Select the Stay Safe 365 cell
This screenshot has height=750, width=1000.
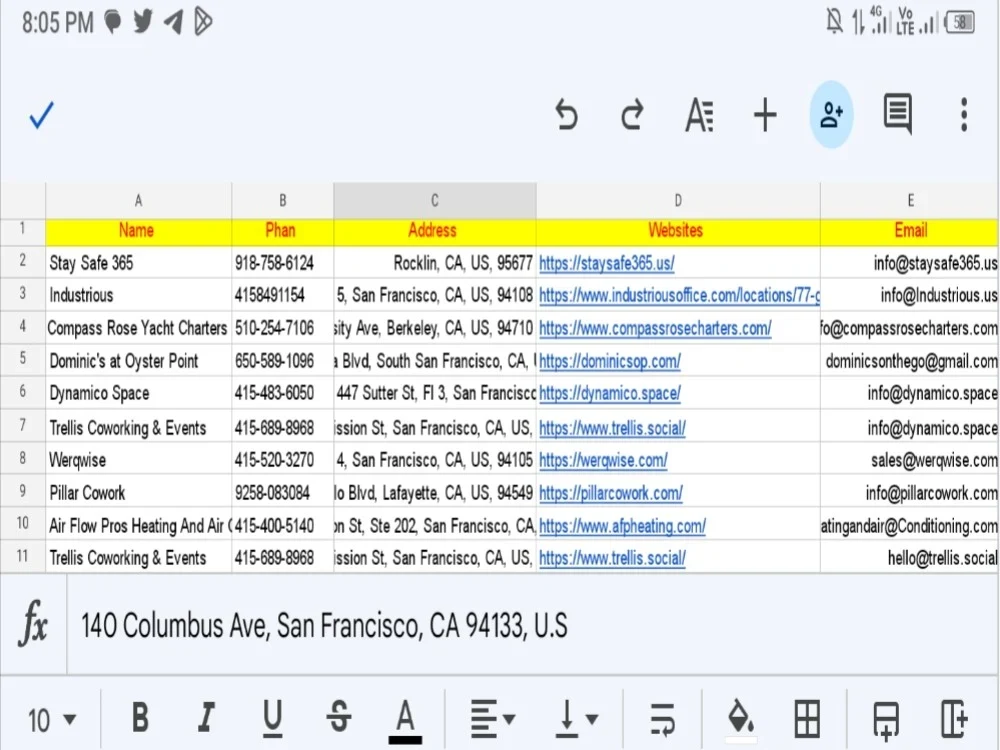click(138, 263)
